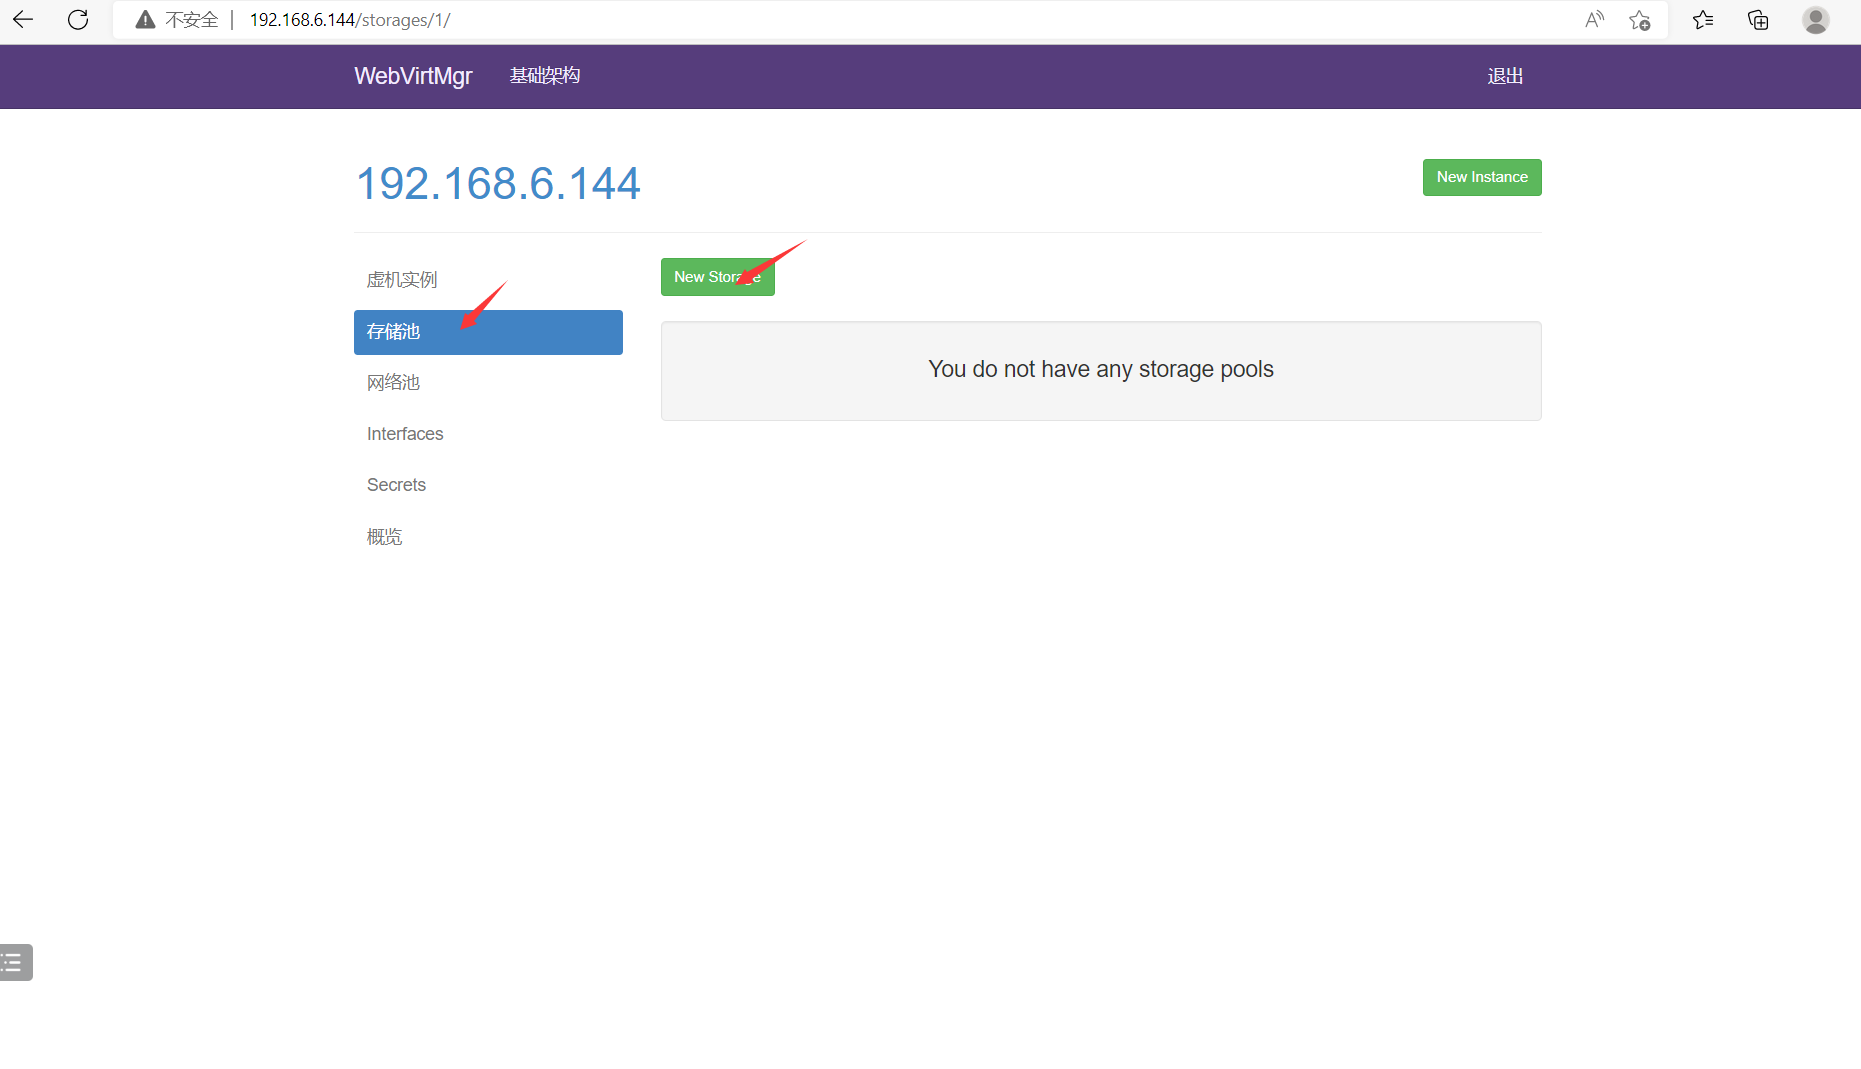Screen dimensions: 1861x1069
Task: Open the favorites list icon
Action: click(x=1703, y=20)
